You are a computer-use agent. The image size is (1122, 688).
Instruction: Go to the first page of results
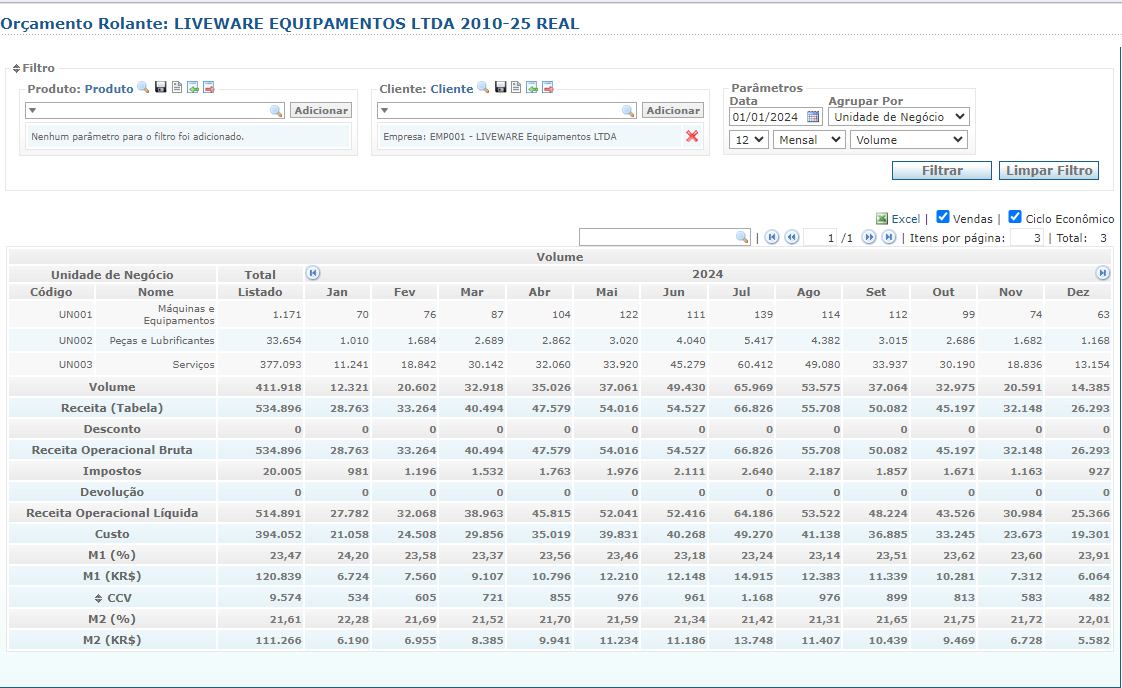click(x=771, y=238)
